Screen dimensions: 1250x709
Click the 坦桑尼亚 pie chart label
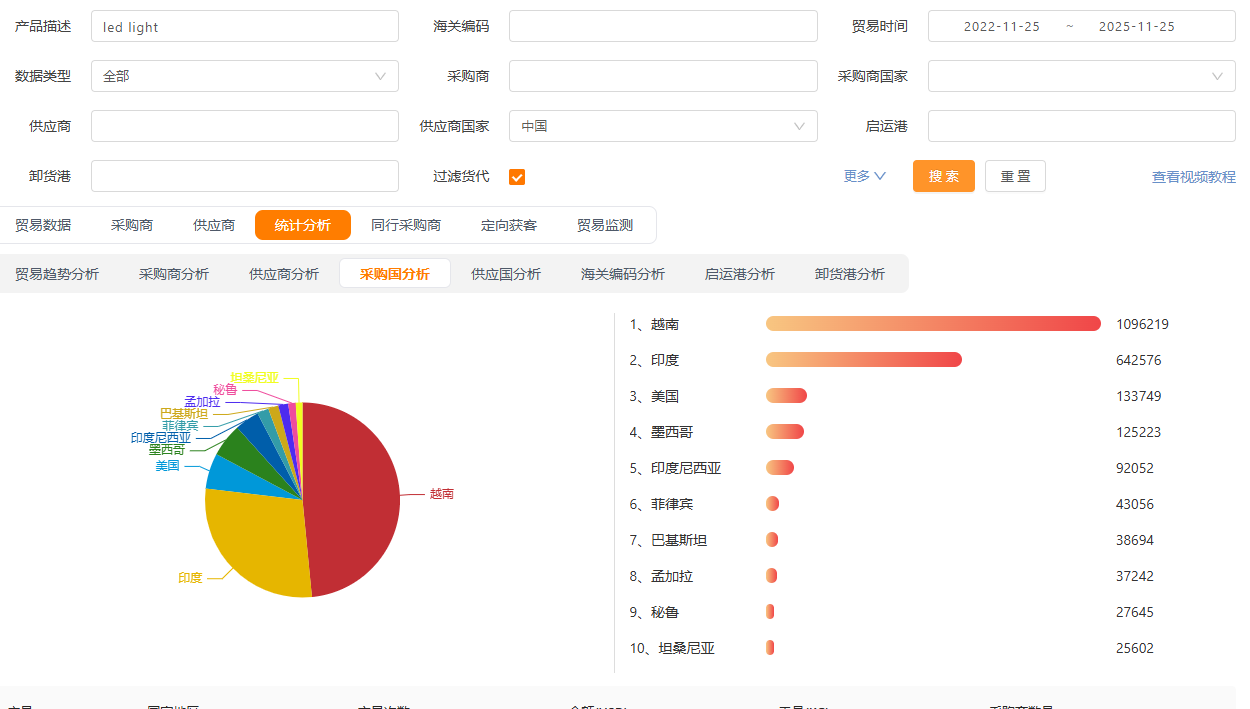[x=255, y=377]
